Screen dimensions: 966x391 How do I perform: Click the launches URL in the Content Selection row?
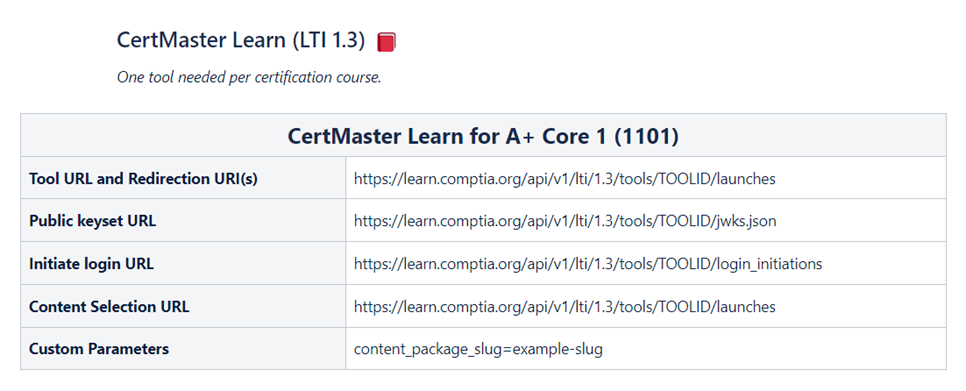[x=564, y=307]
